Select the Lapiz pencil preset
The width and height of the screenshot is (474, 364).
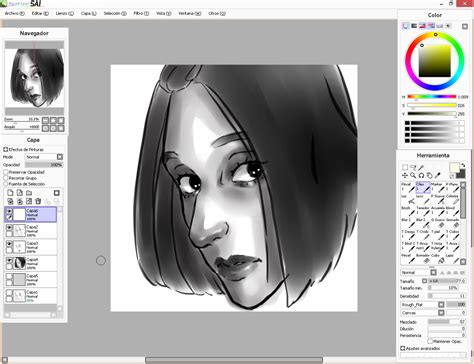[452, 259]
